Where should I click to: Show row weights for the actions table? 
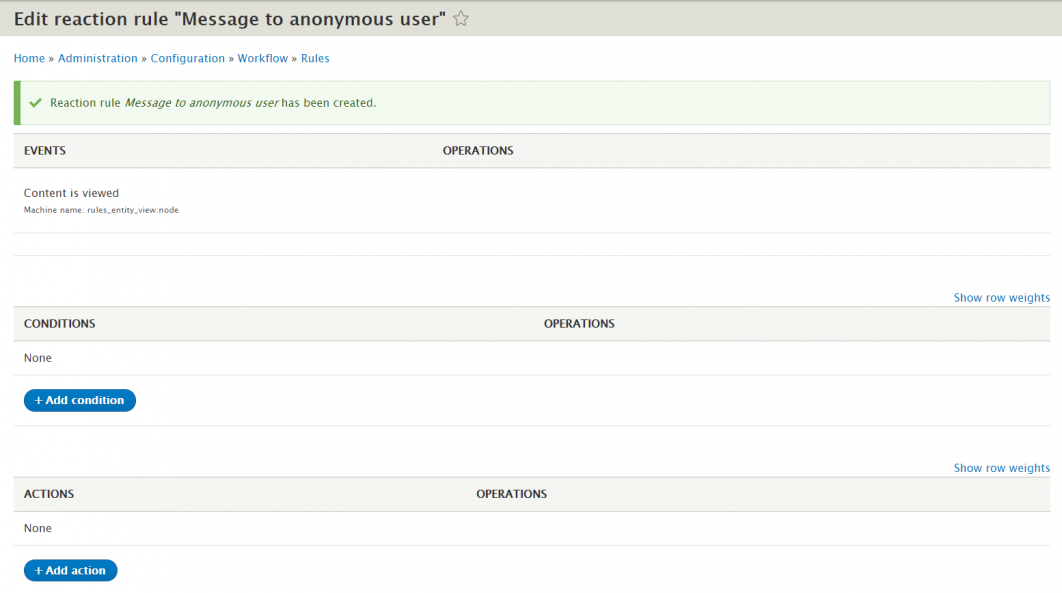(x=1001, y=467)
